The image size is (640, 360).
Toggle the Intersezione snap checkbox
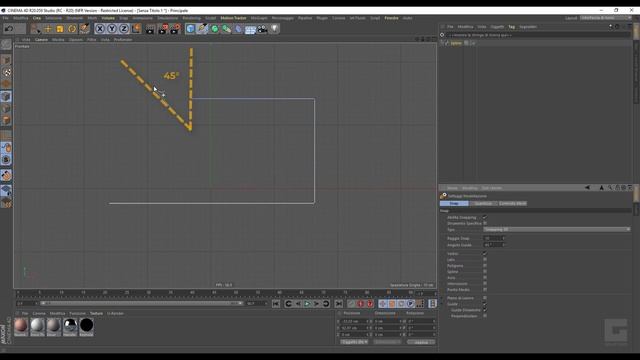[485, 284]
